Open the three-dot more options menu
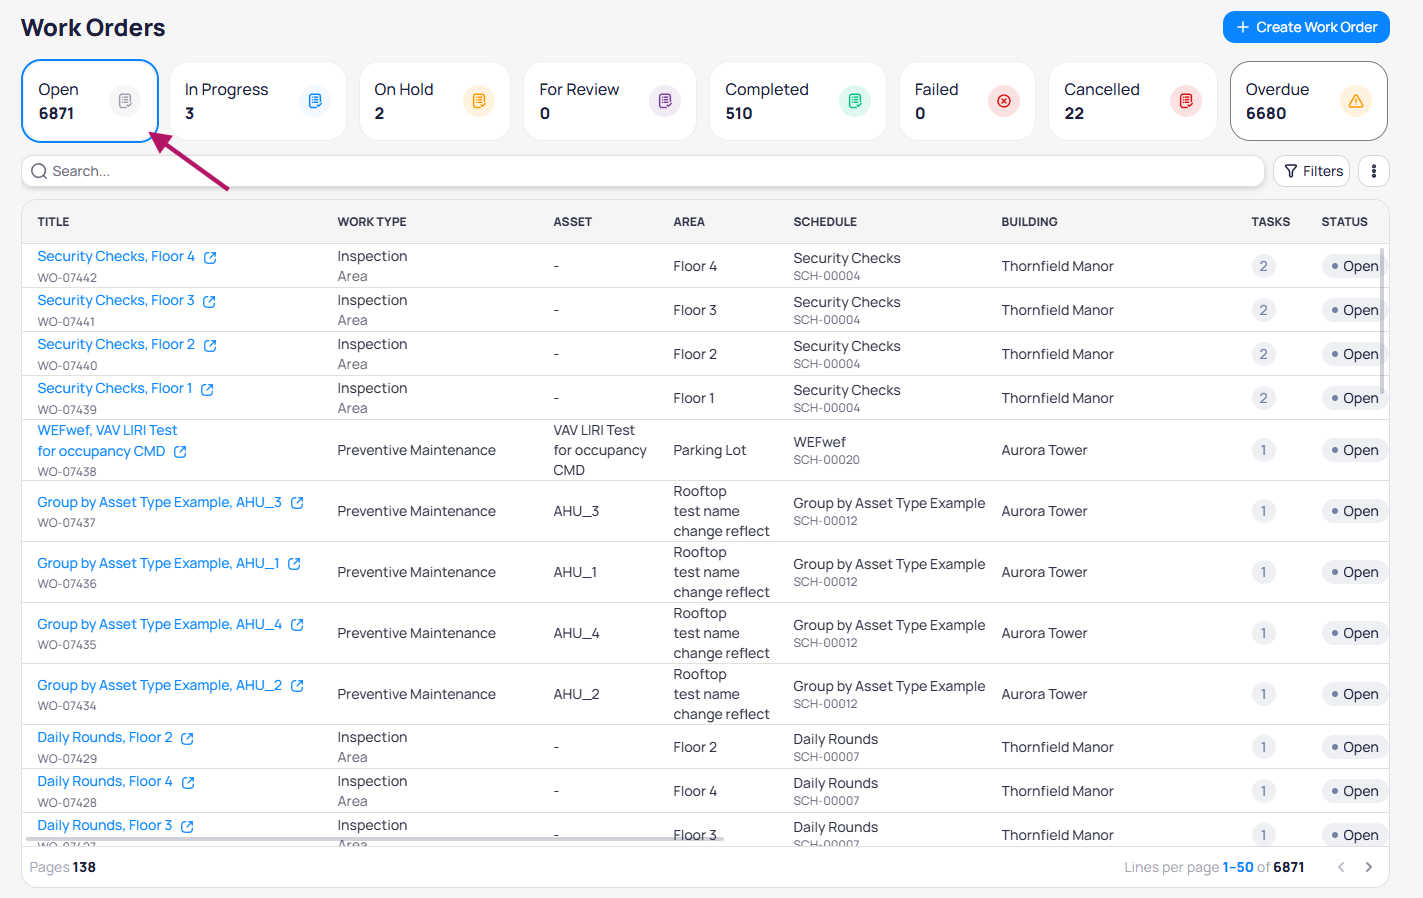 1373,171
